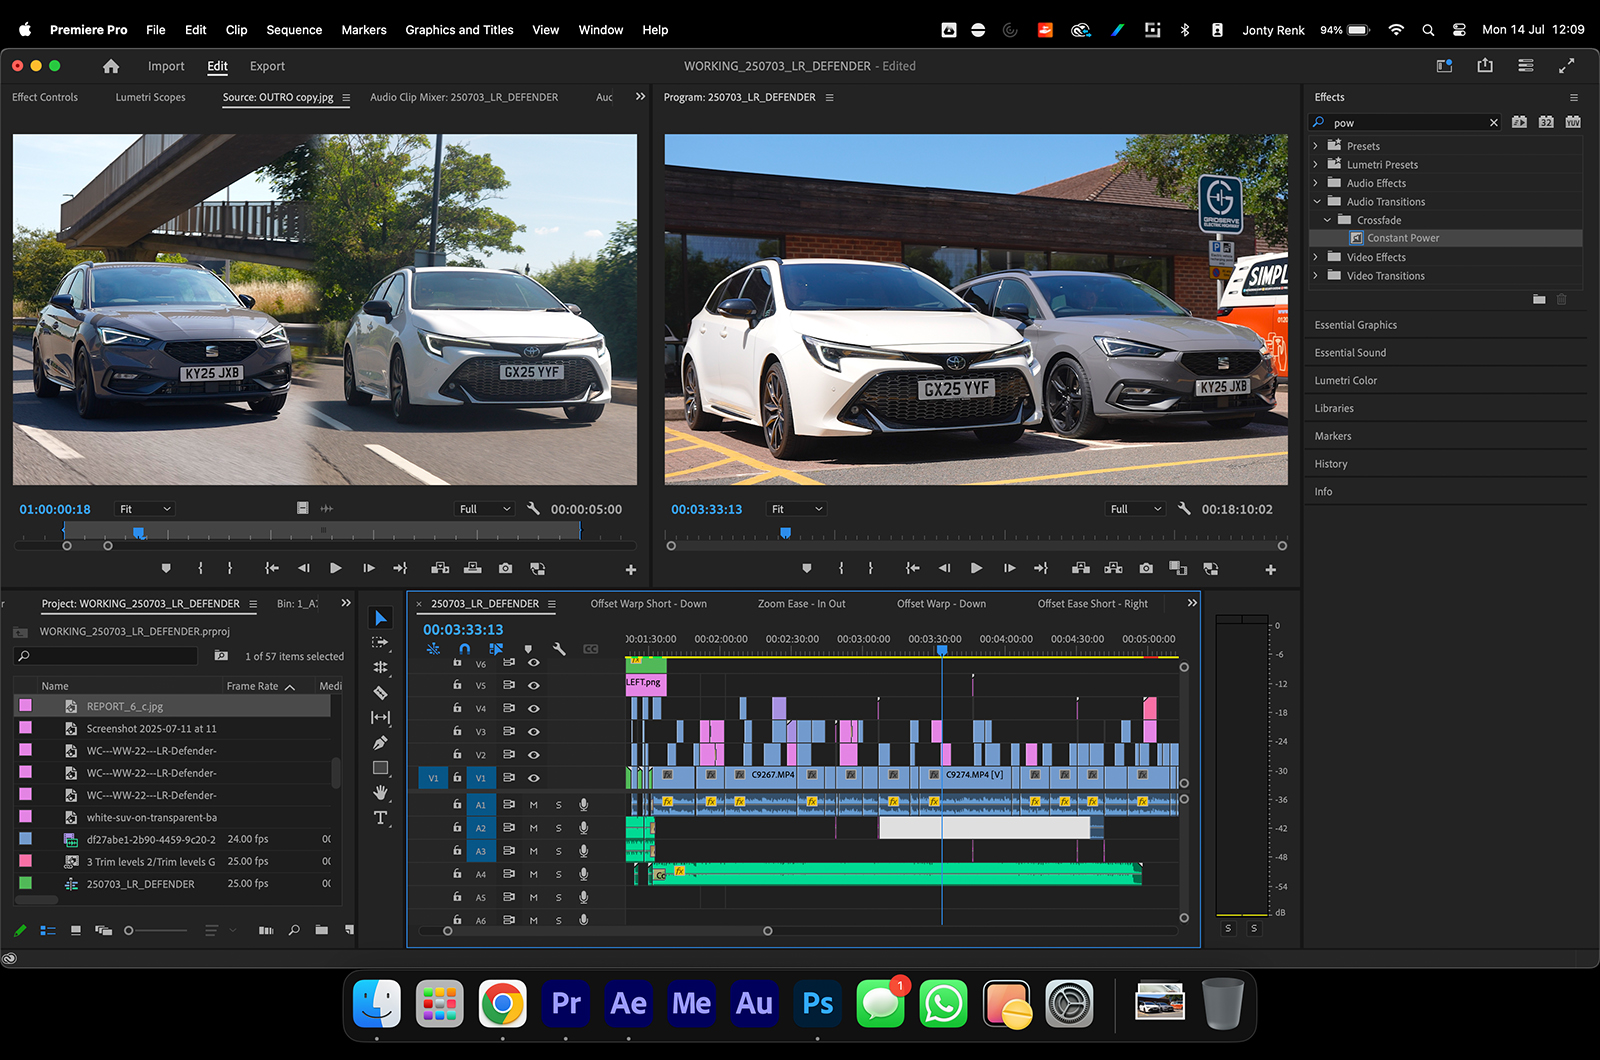This screenshot has height=1060, width=1600.
Task: Expand the Lumetri Presets folder
Action: pos(1316,165)
